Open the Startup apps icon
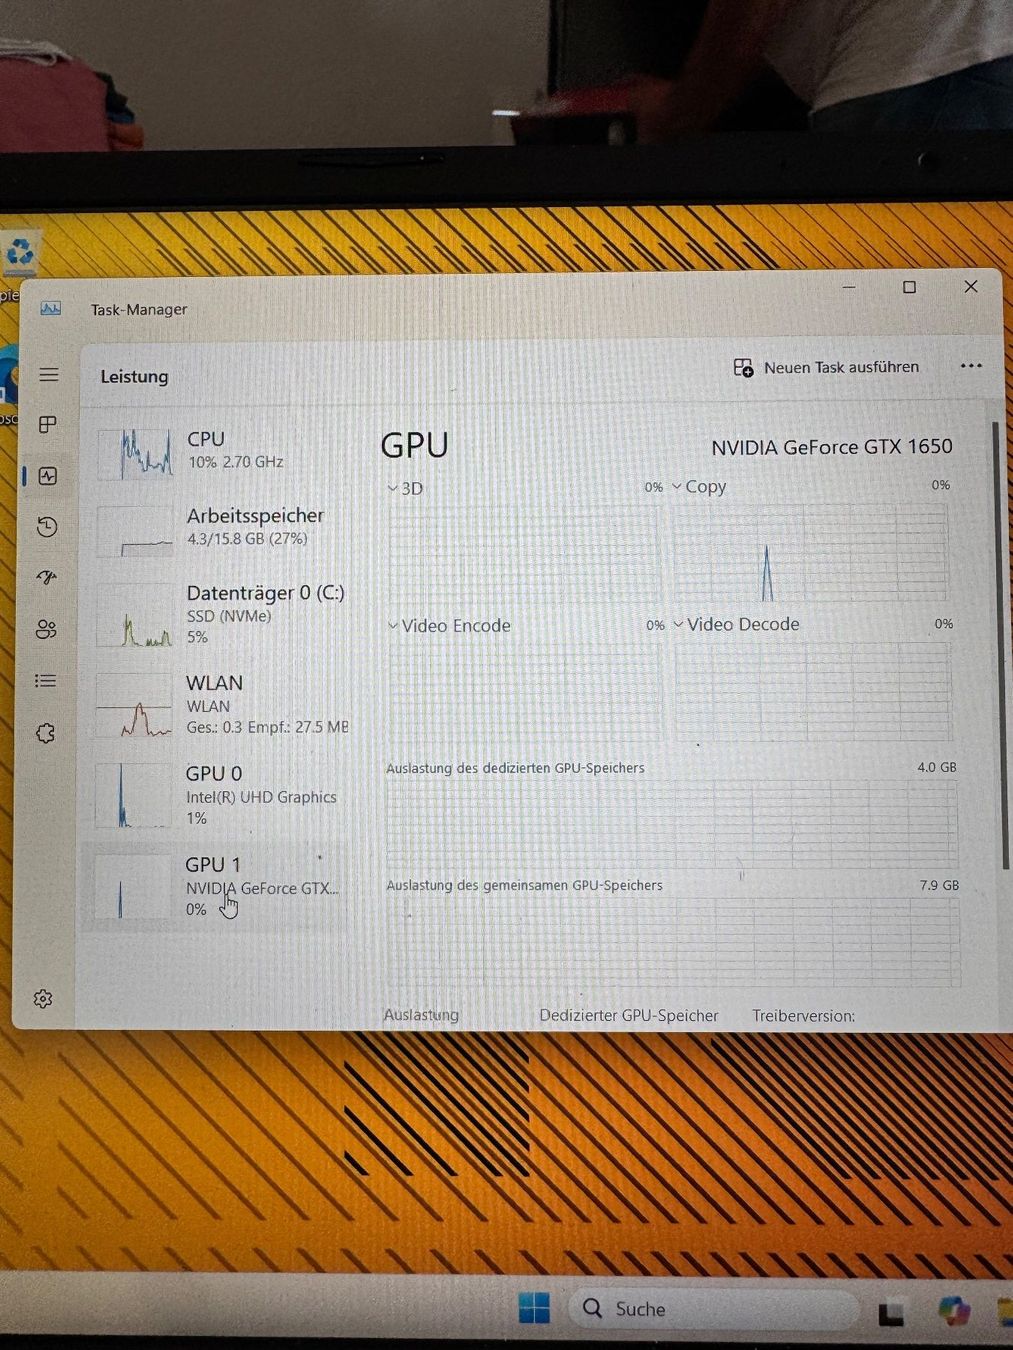This screenshot has height=1350, width=1013. (x=46, y=578)
